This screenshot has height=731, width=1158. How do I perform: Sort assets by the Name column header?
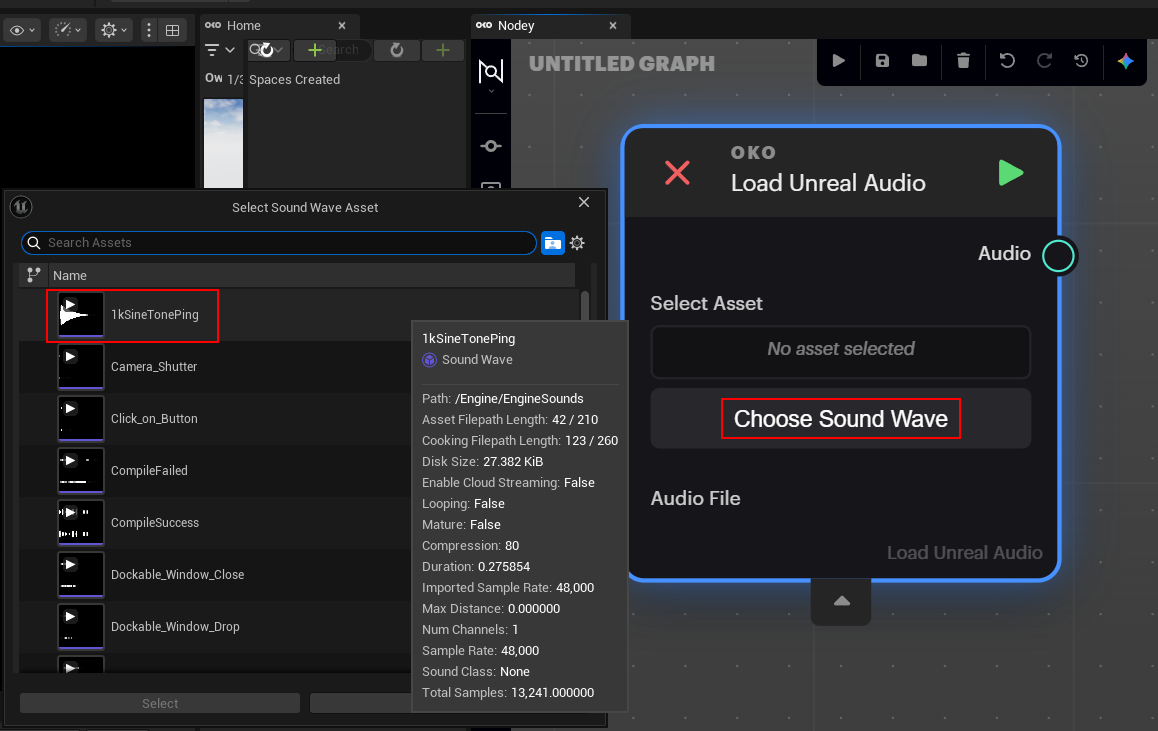pos(70,275)
